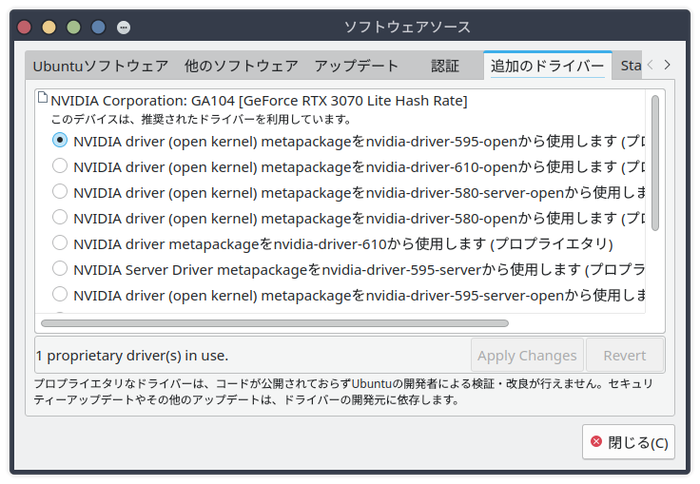
Task: Click the horizontal scrollbar of driver list
Action: pyautogui.click(x=275, y=323)
